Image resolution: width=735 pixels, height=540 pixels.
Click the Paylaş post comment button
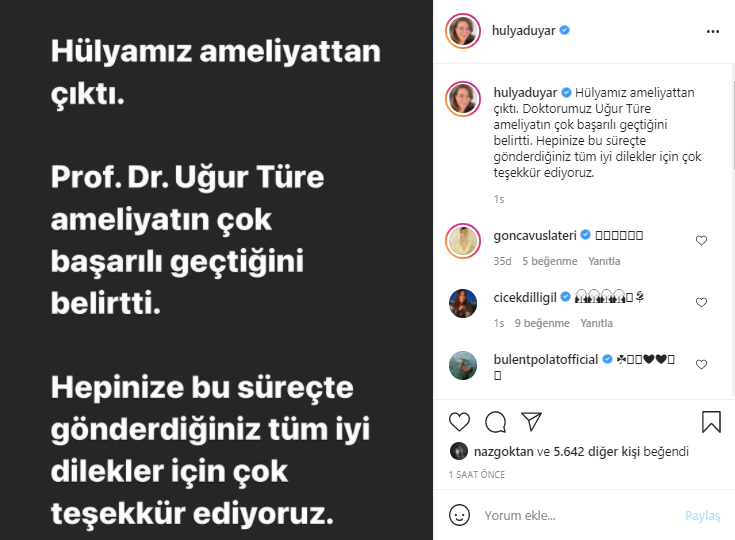pyautogui.click(x=702, y=516)
